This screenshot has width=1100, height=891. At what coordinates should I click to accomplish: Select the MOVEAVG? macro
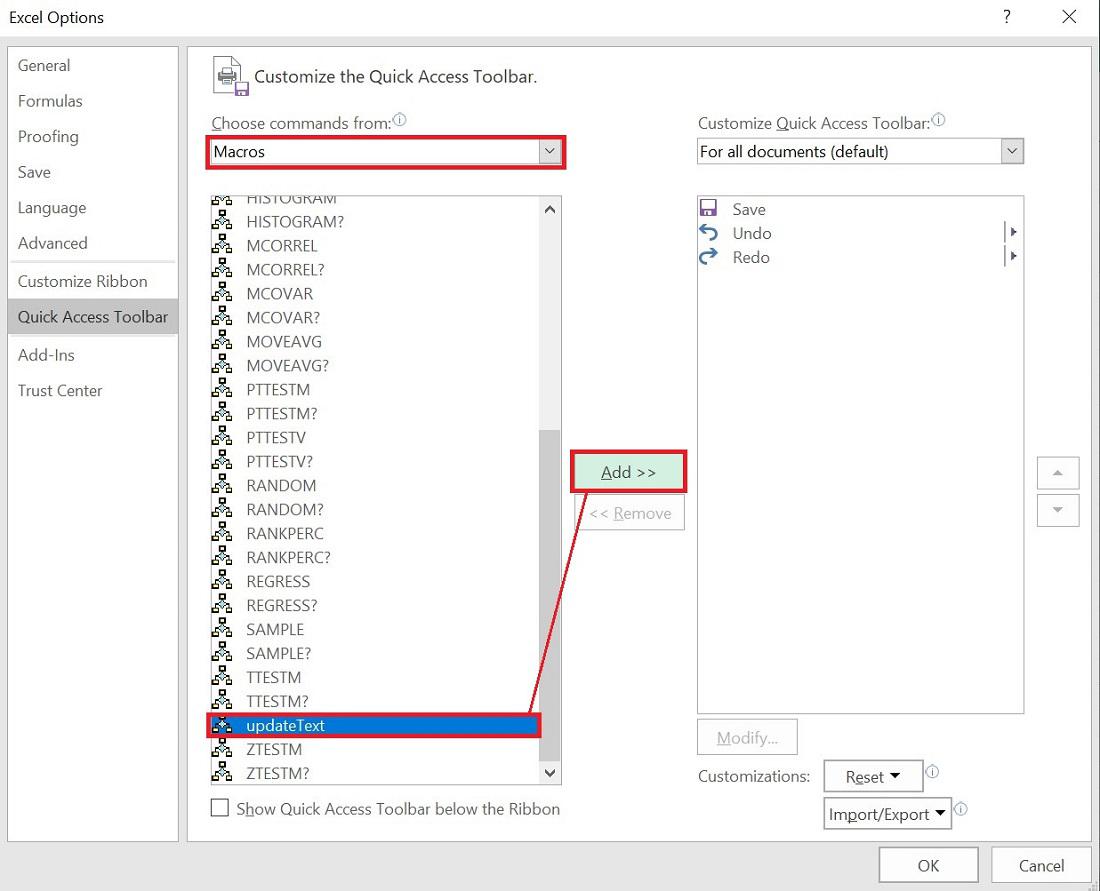[x=375, y=366]
